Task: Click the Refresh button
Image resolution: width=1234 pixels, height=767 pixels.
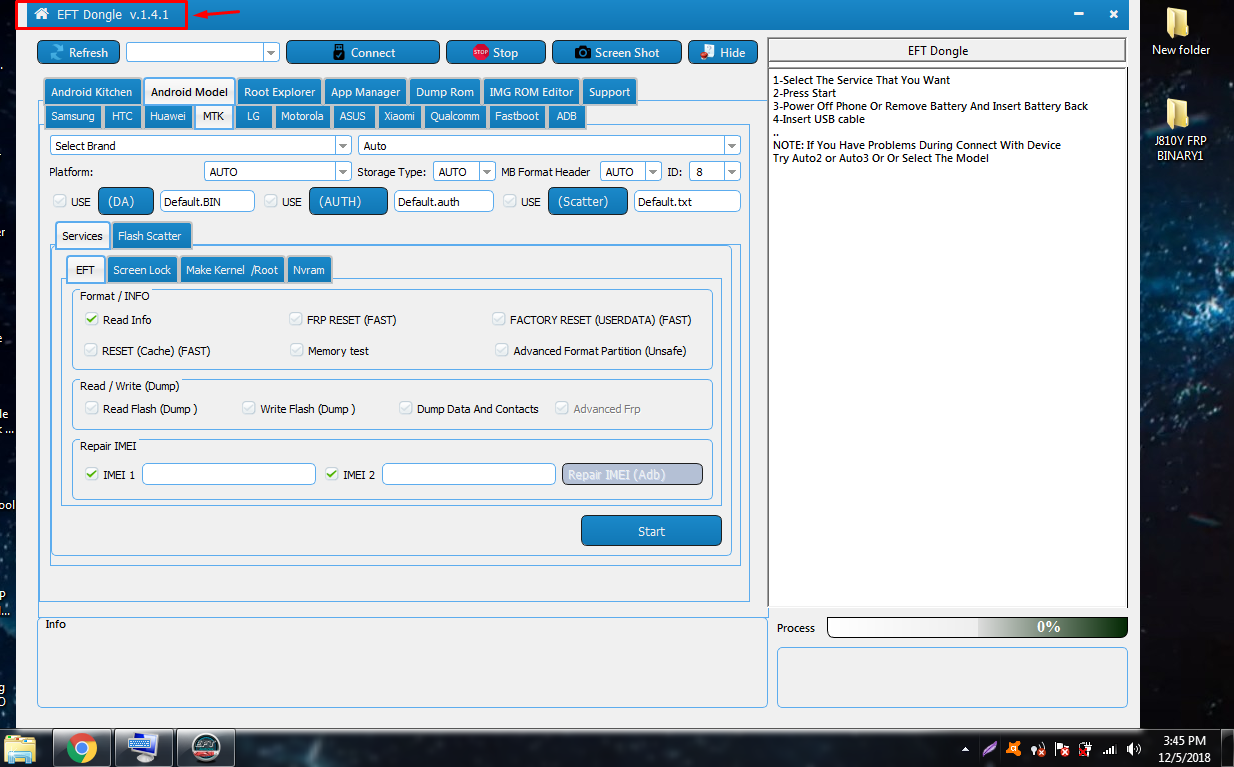Action: (78, 52)
